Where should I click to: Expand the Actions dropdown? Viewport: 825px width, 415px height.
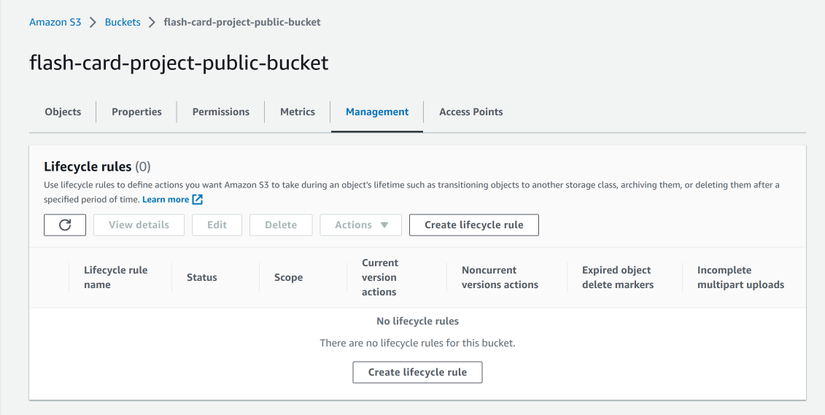(x=361, y=225)
